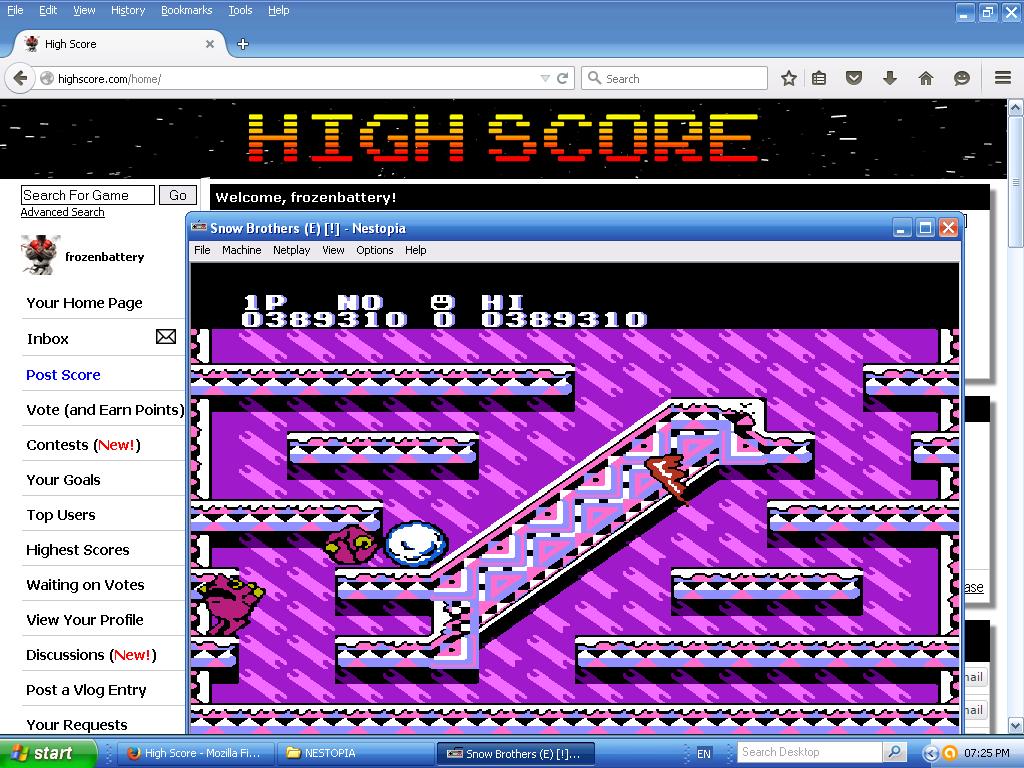1024x768 pixels.
Task: Open Post a Vlog Entry link
Action: (86, 690)
